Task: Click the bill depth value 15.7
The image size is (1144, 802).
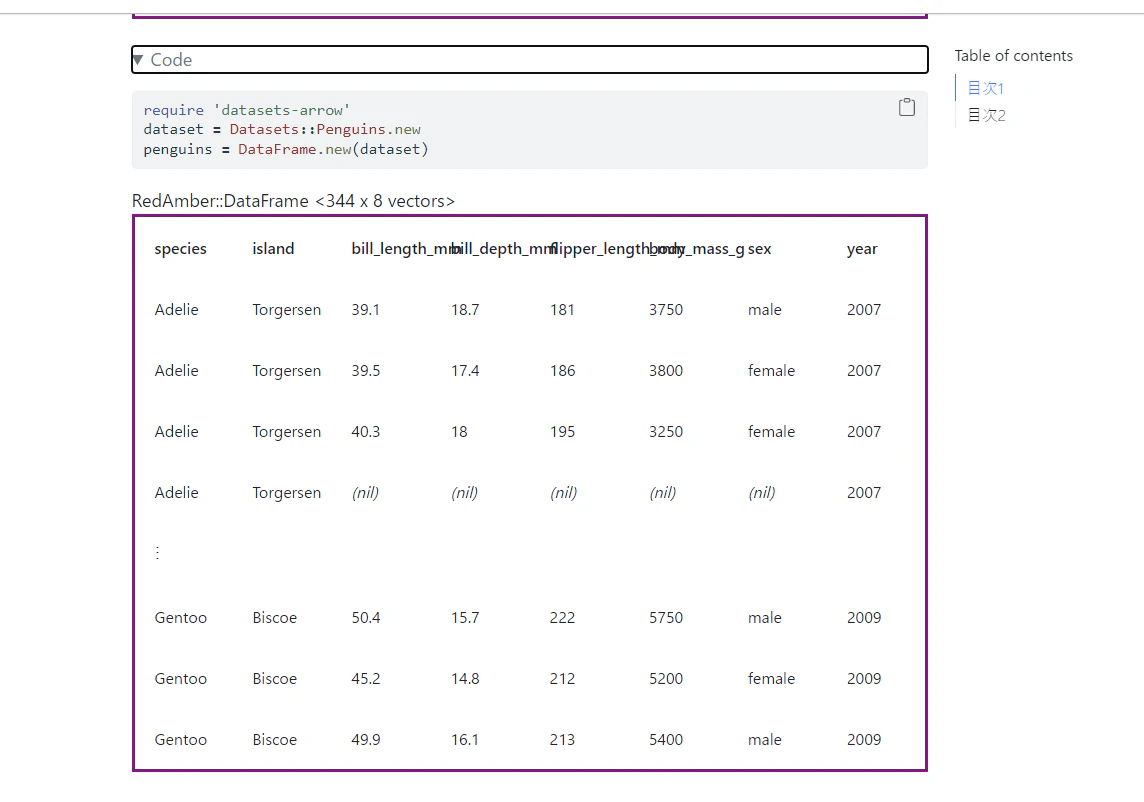Action: 465,618
